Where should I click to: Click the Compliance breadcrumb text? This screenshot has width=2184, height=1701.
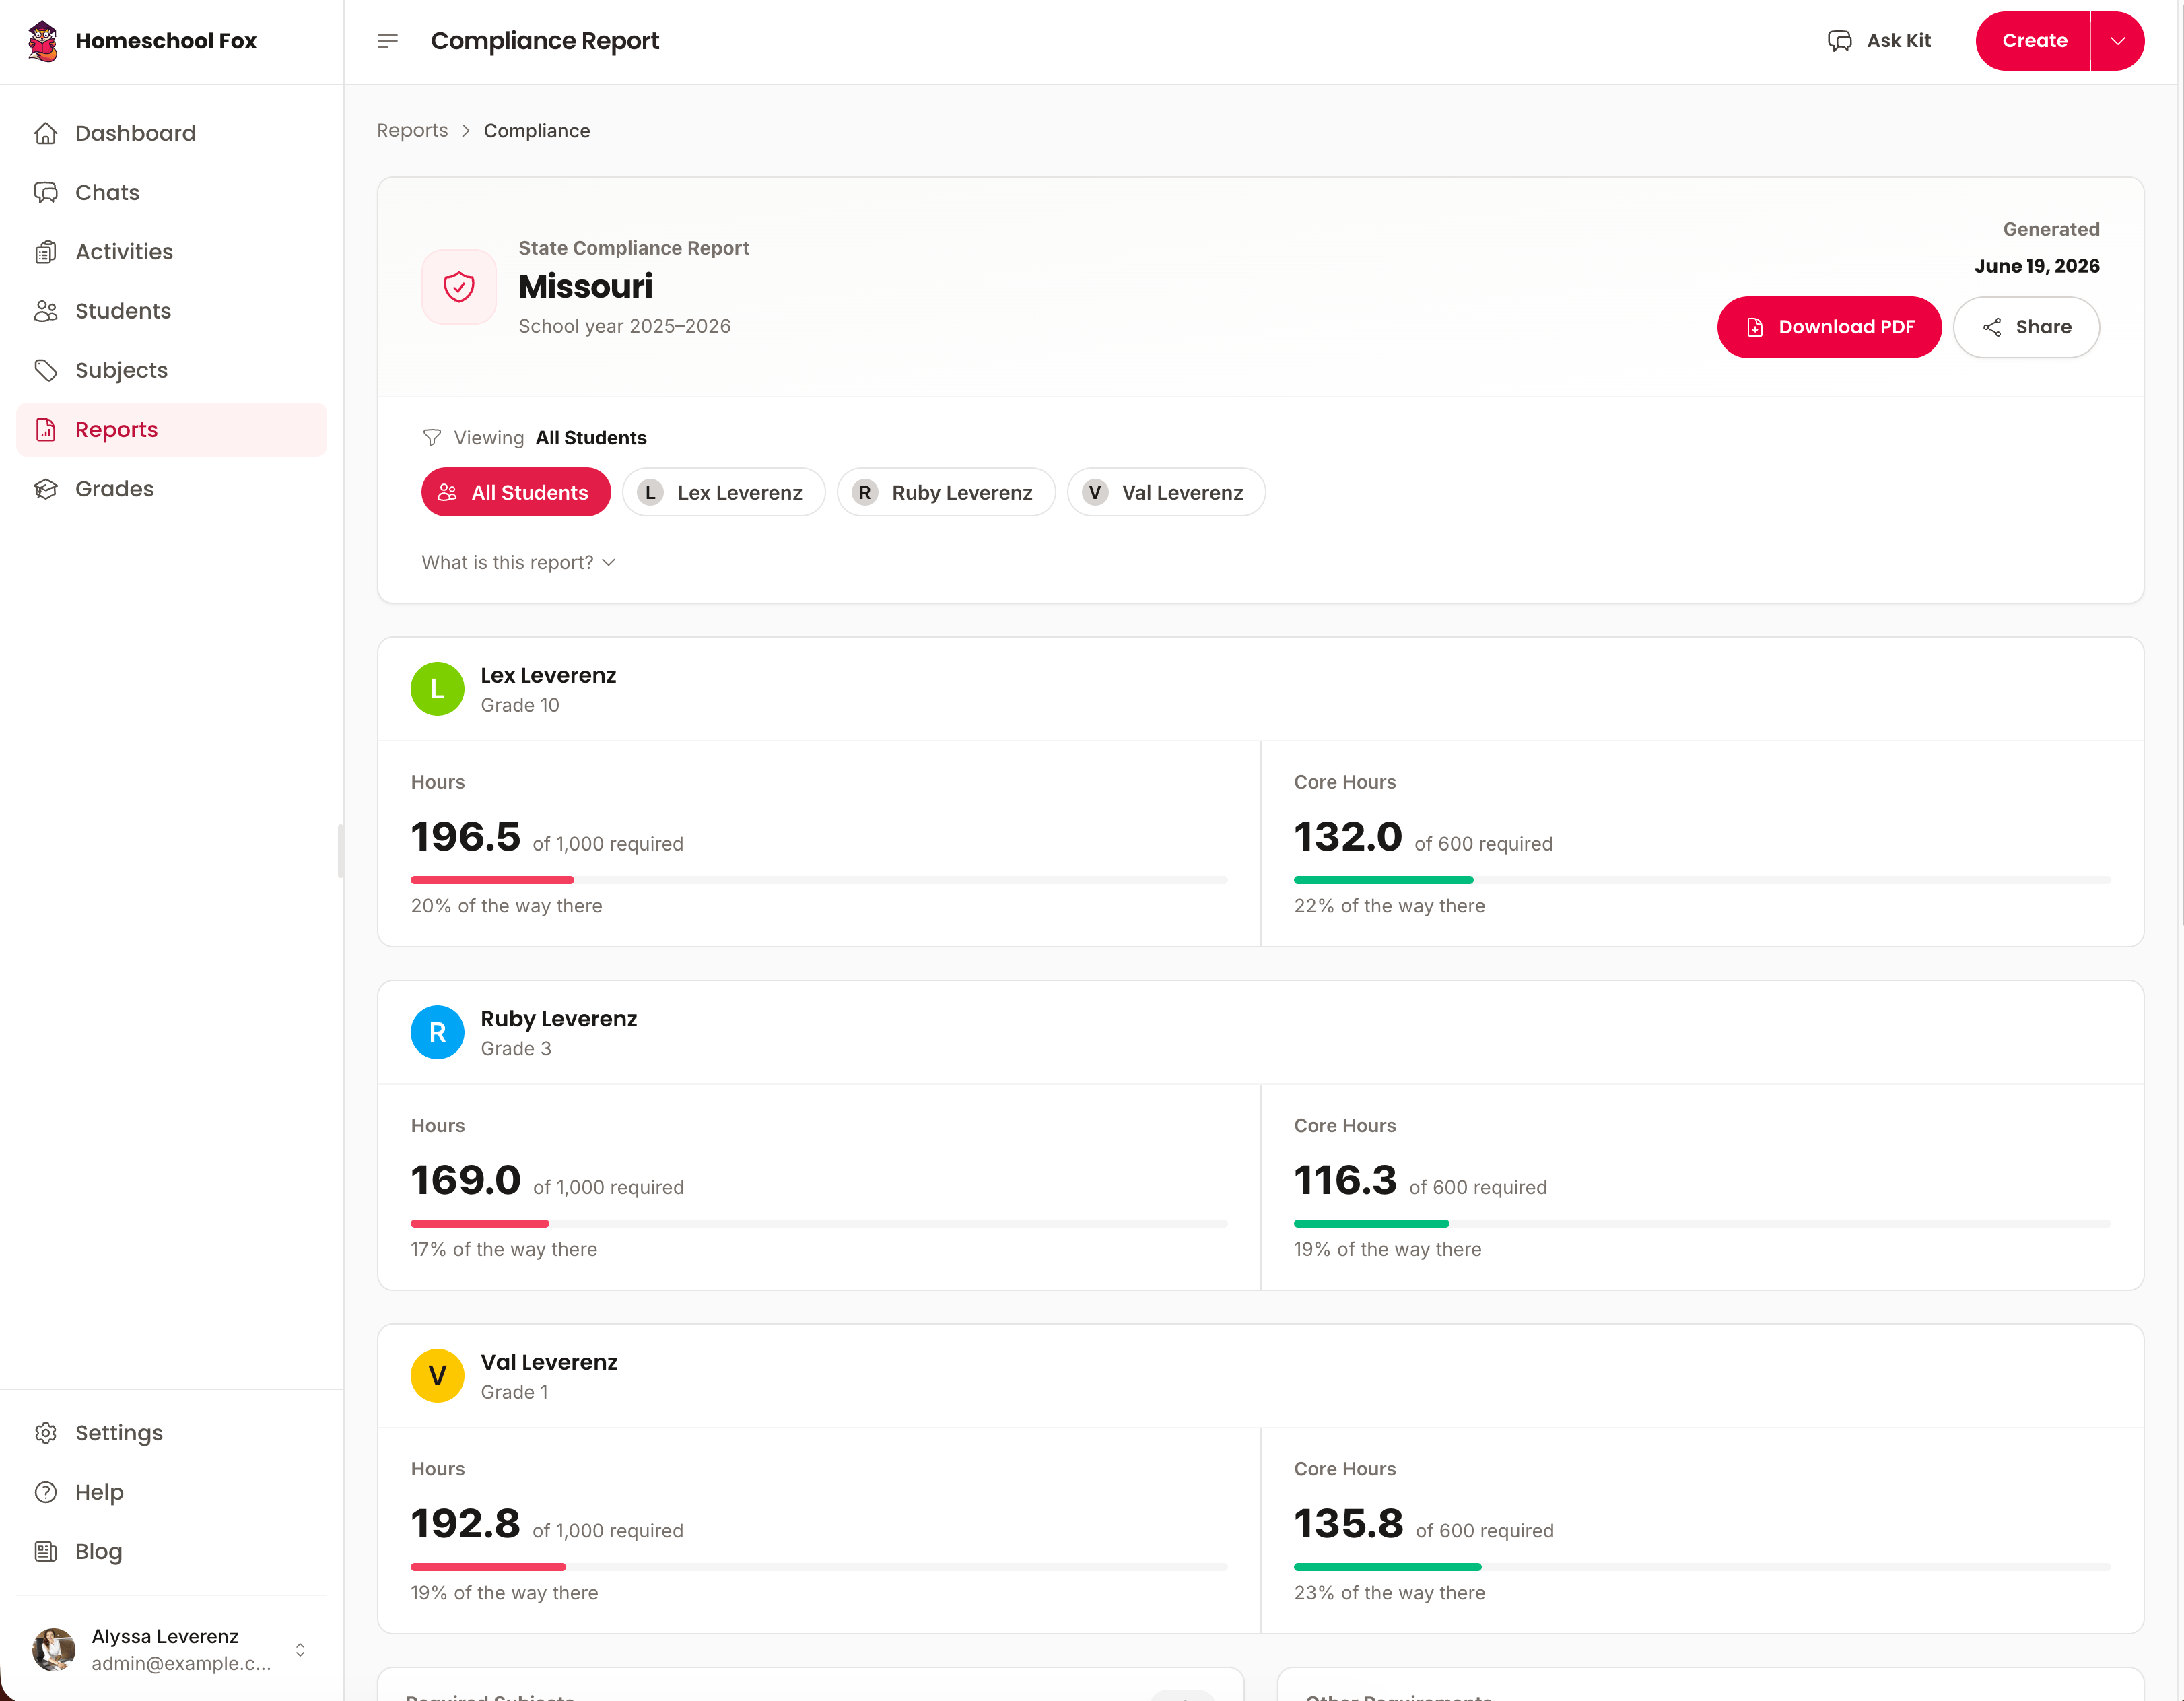point(537,131)
